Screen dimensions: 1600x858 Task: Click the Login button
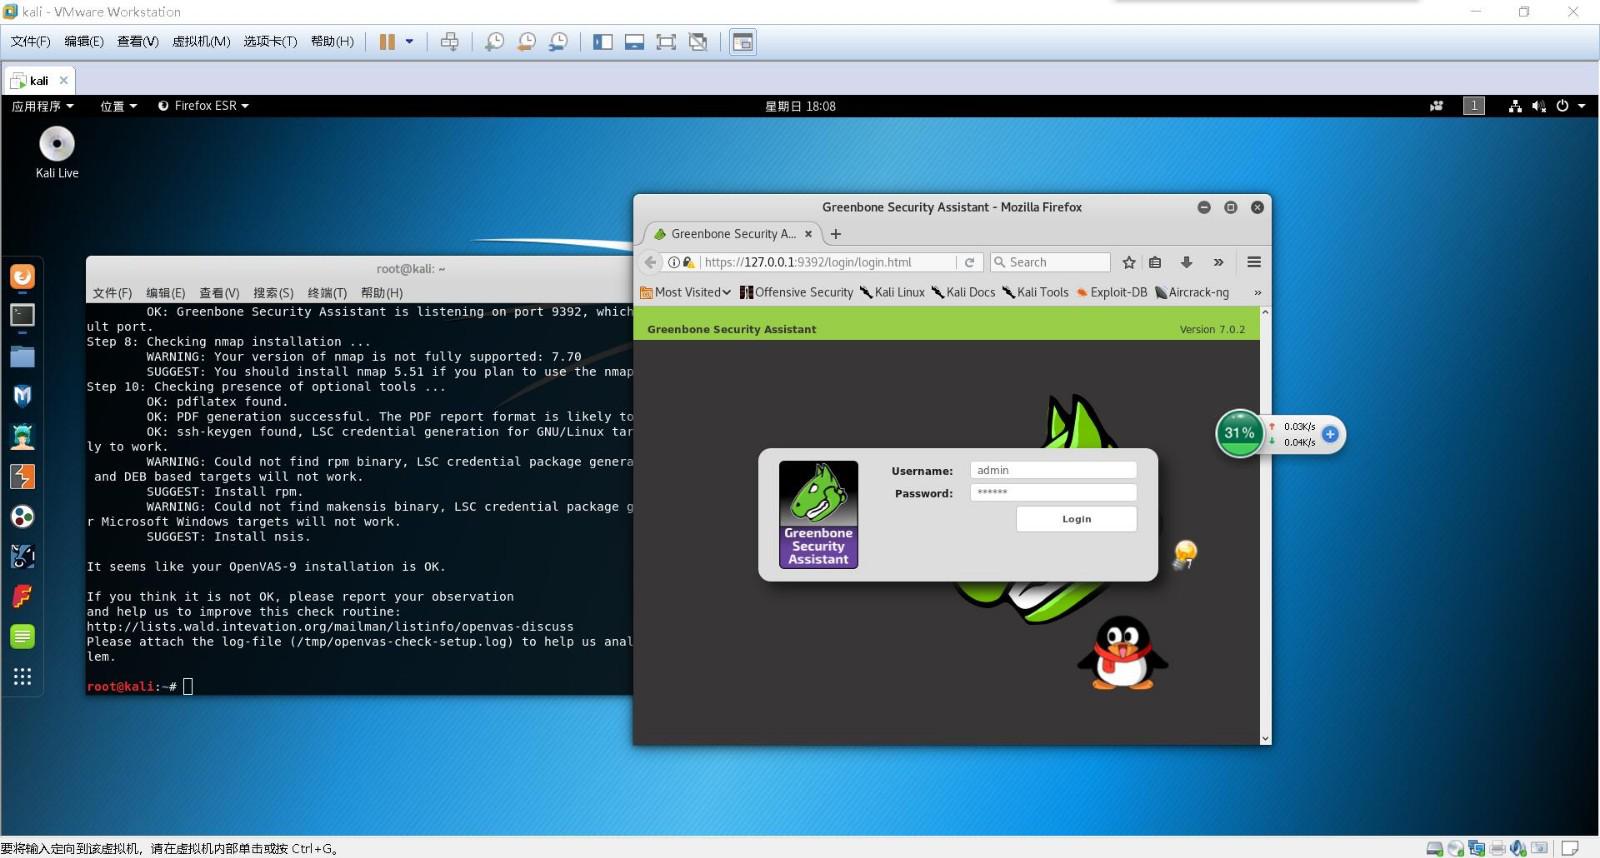[x=1076, y=519]
